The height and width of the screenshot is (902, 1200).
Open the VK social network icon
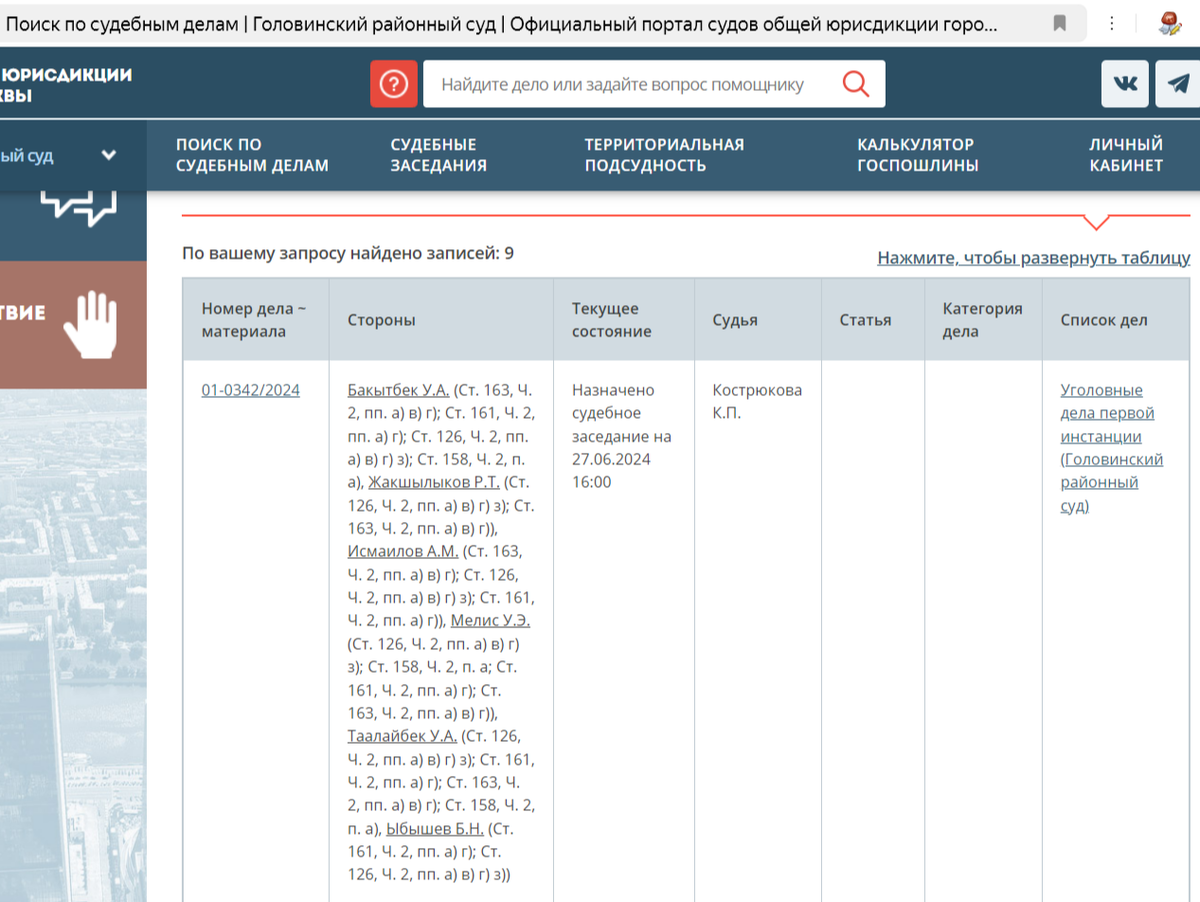[x=1125, y=84]
